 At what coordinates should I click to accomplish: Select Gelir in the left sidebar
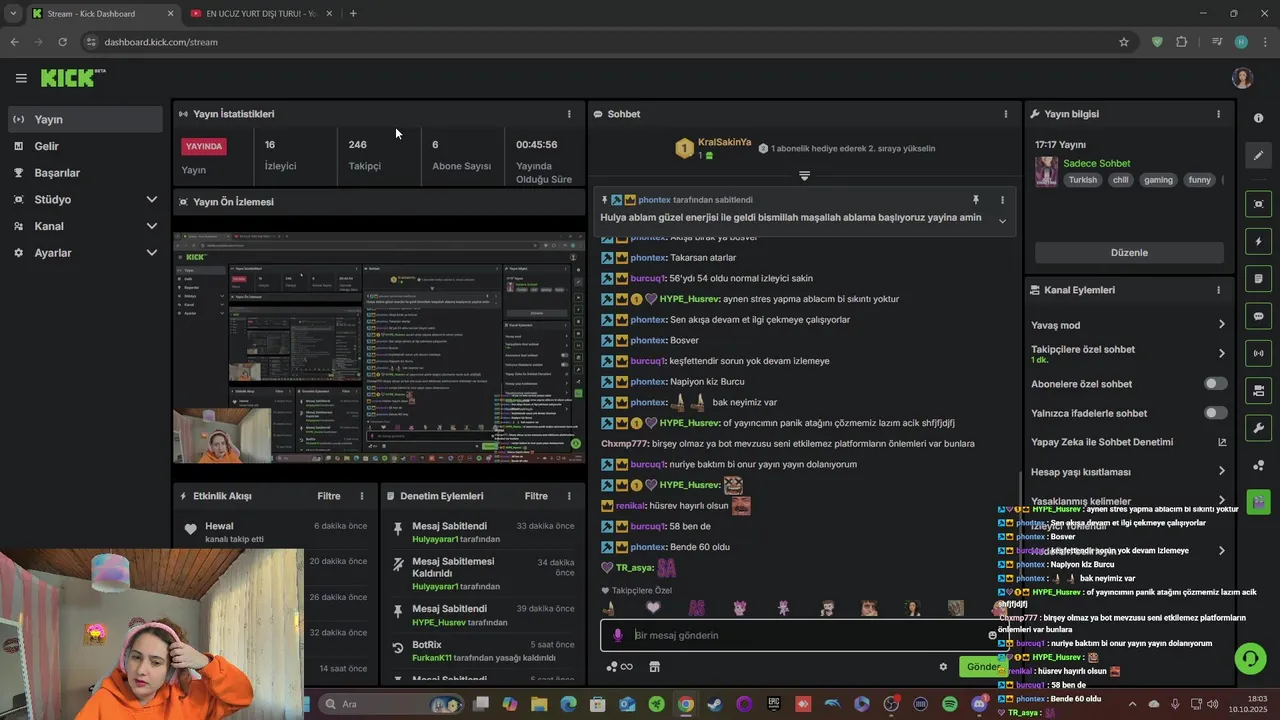click(x=85, y=146)
